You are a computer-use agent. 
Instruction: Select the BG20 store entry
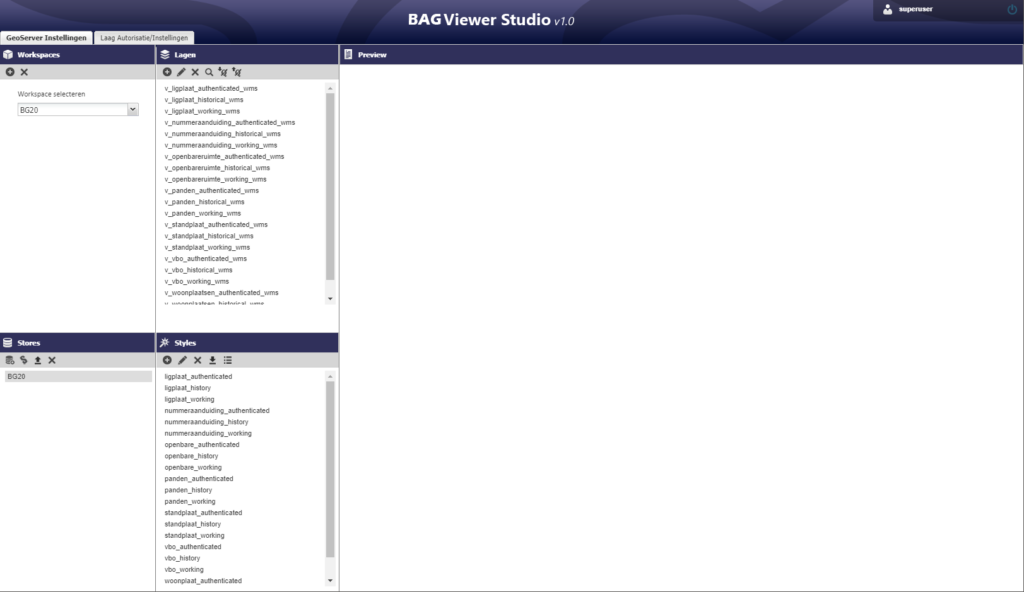(x=78, y=376)
